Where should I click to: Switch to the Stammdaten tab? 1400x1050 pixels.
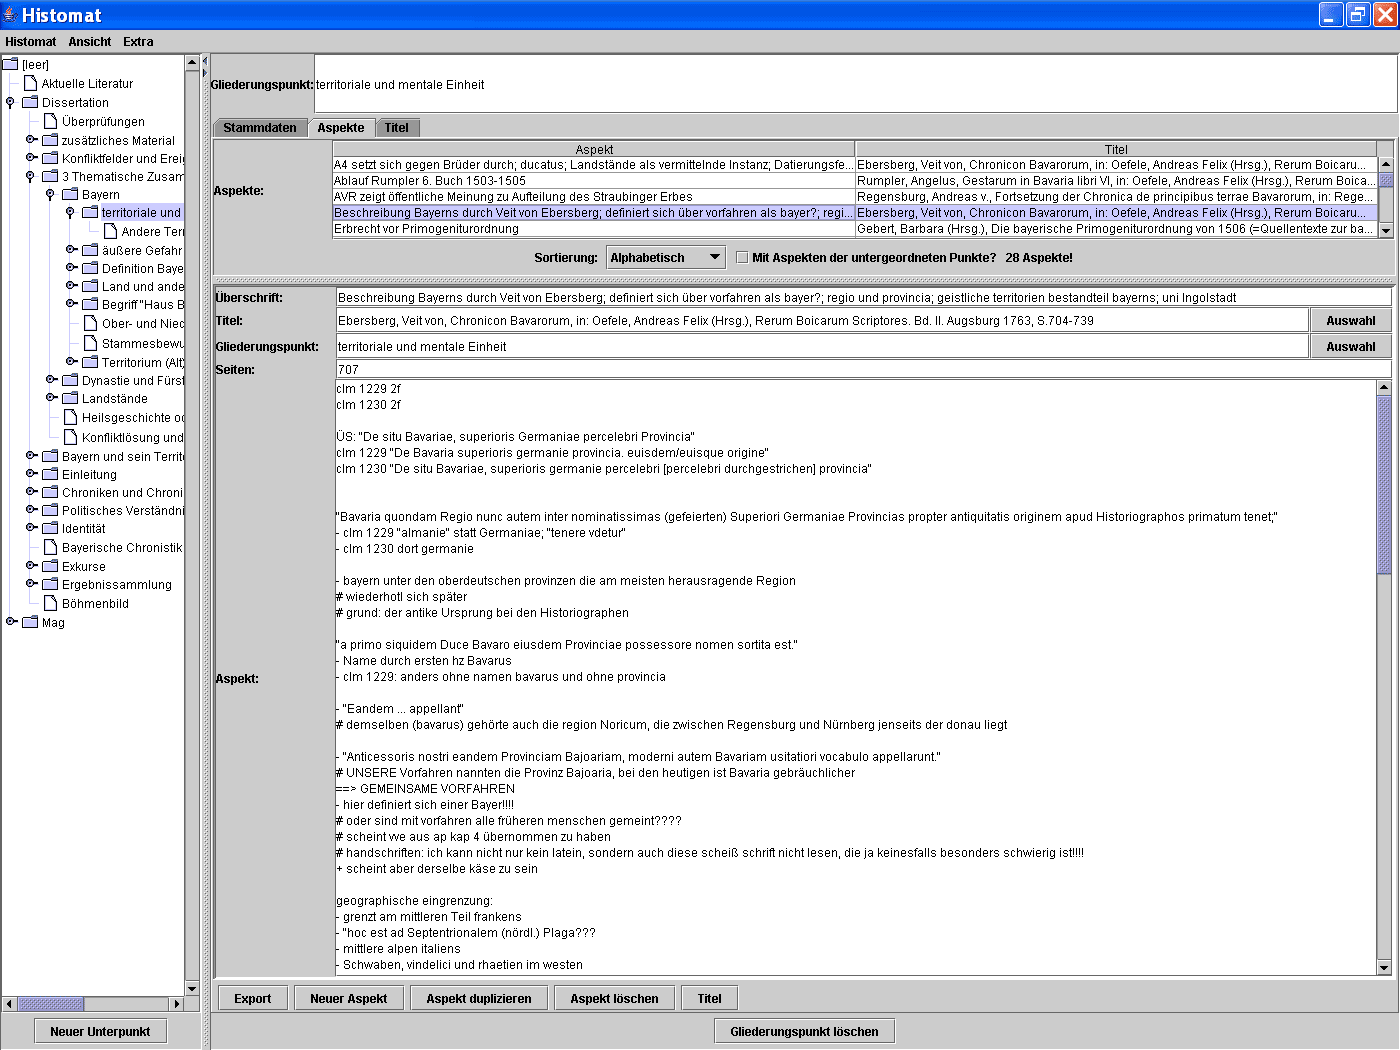tap(260, 128)
